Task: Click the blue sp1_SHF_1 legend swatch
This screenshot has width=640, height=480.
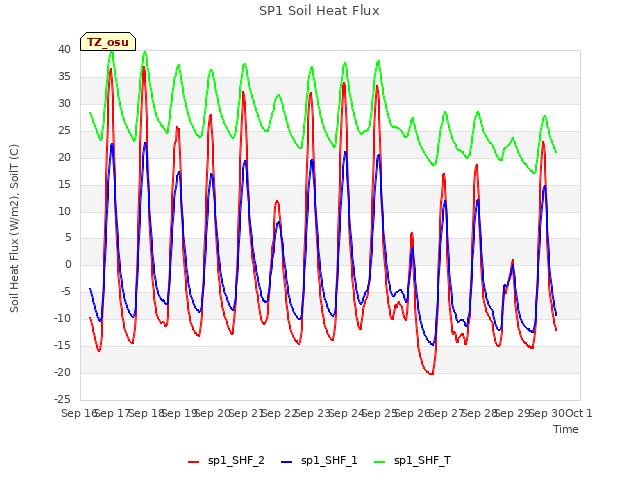Action: point(287,462)
